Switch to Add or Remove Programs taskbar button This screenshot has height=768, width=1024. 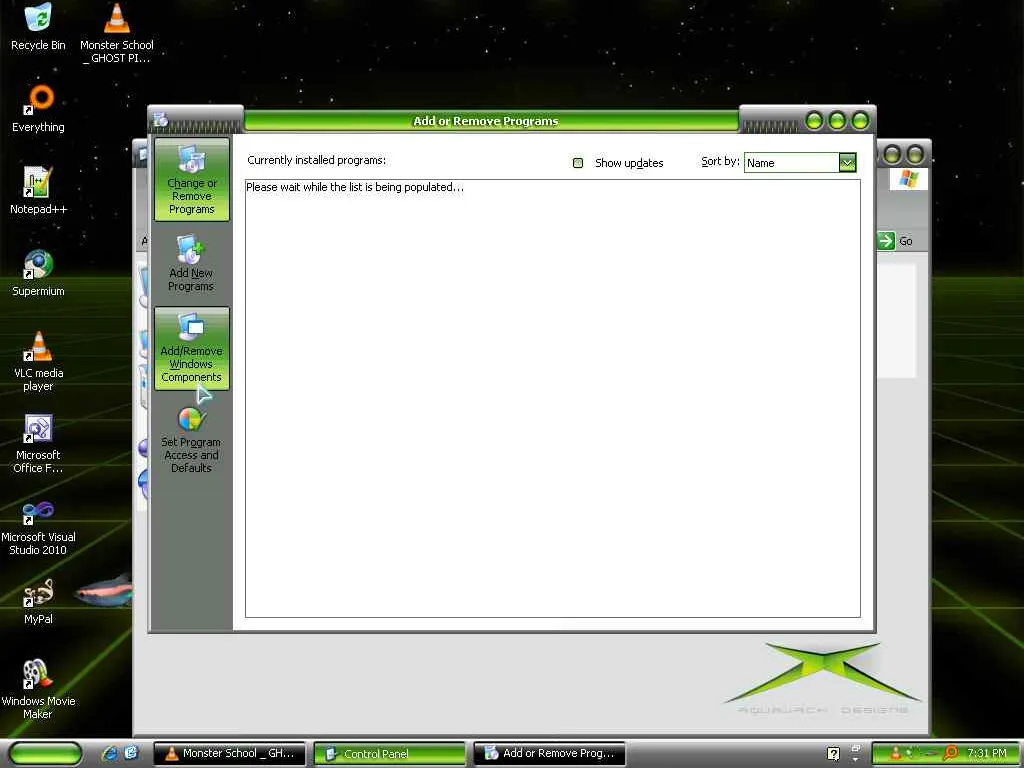[x=549, y=754]
